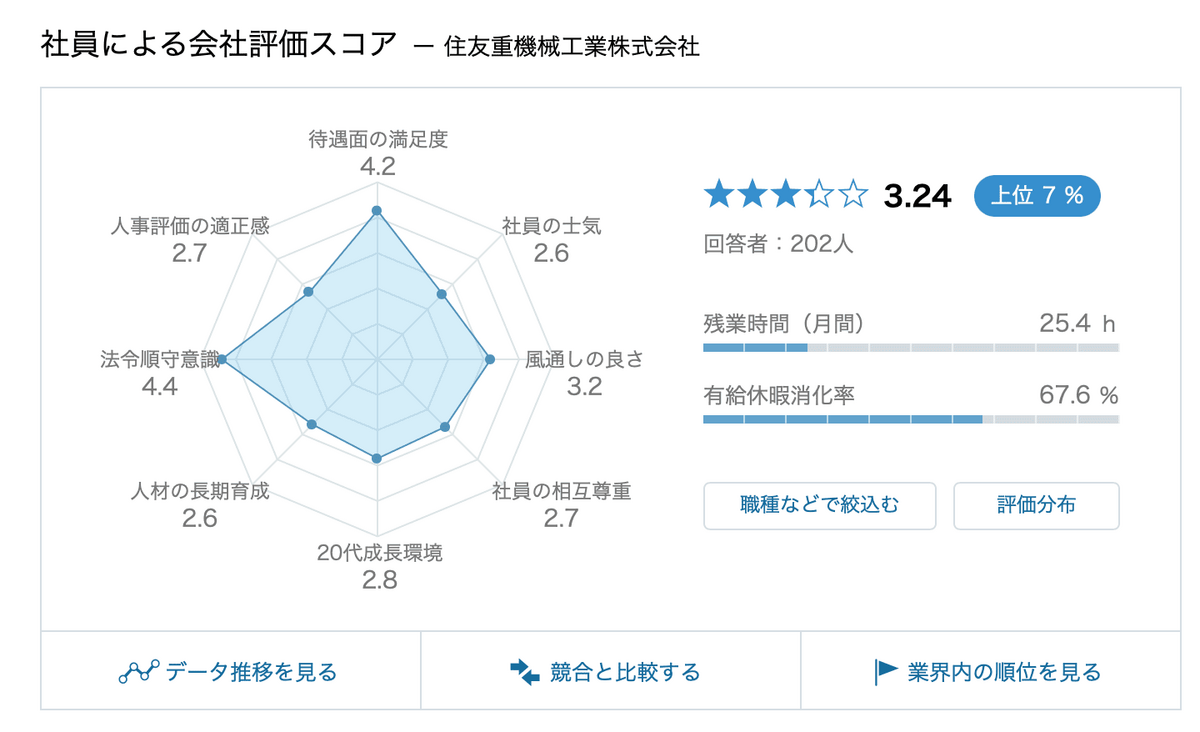View データ推移を見る link
Viewport: 1200px width, 732px height.
(230, 671)
